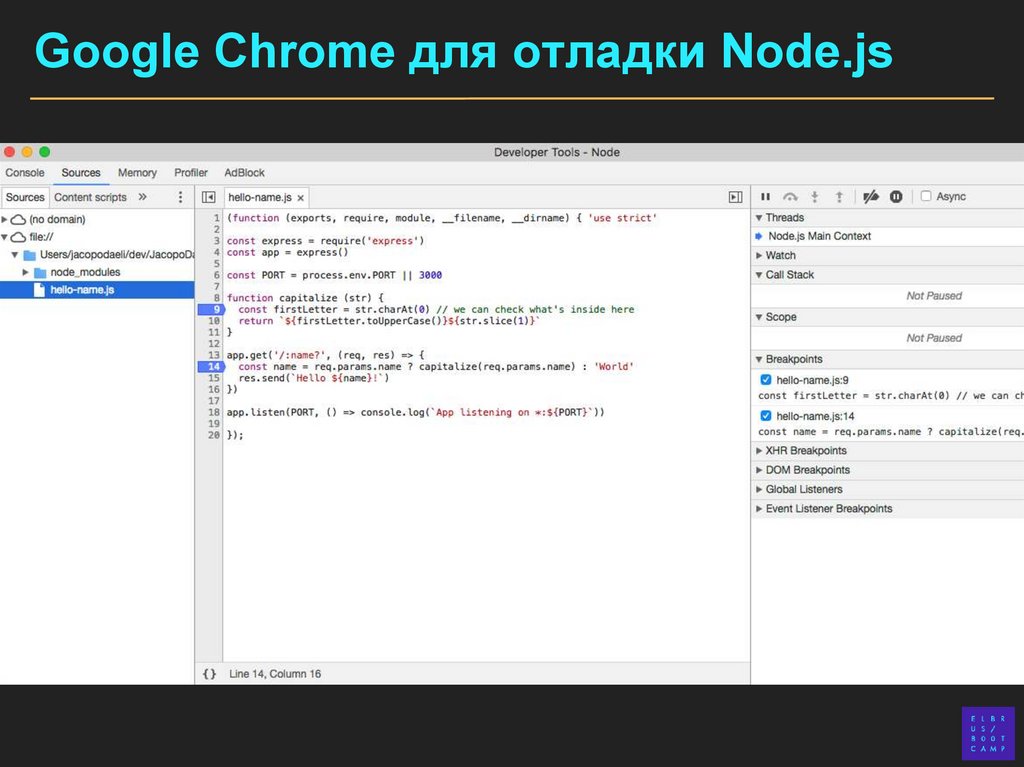Select the top-level Sources tab
Screen dimensions: 1024x767
click(81, 172)
